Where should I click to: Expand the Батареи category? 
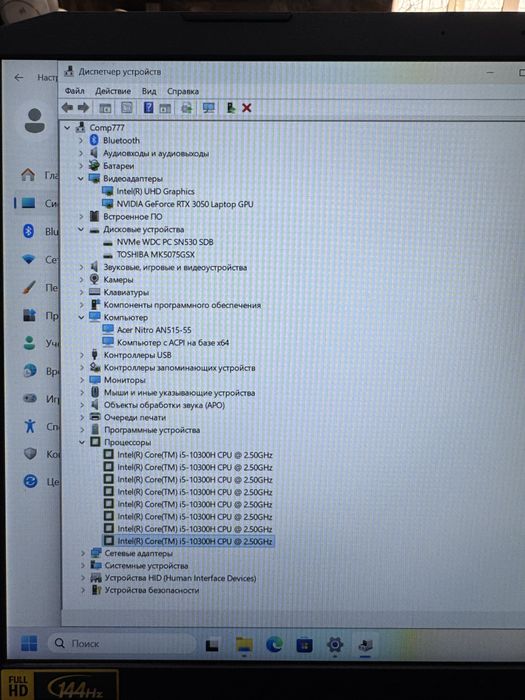pos(81,166)
